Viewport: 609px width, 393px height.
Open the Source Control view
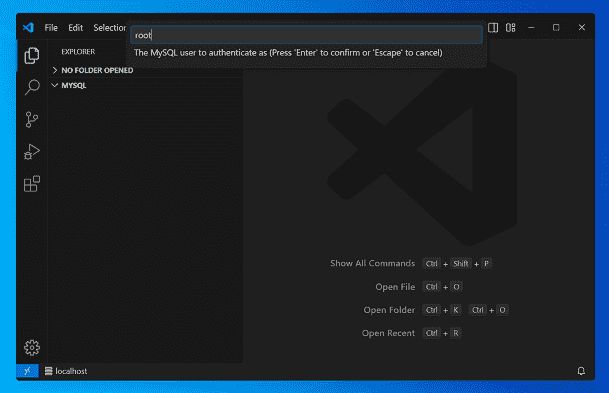pyautogui.click(x=32, y=119)
